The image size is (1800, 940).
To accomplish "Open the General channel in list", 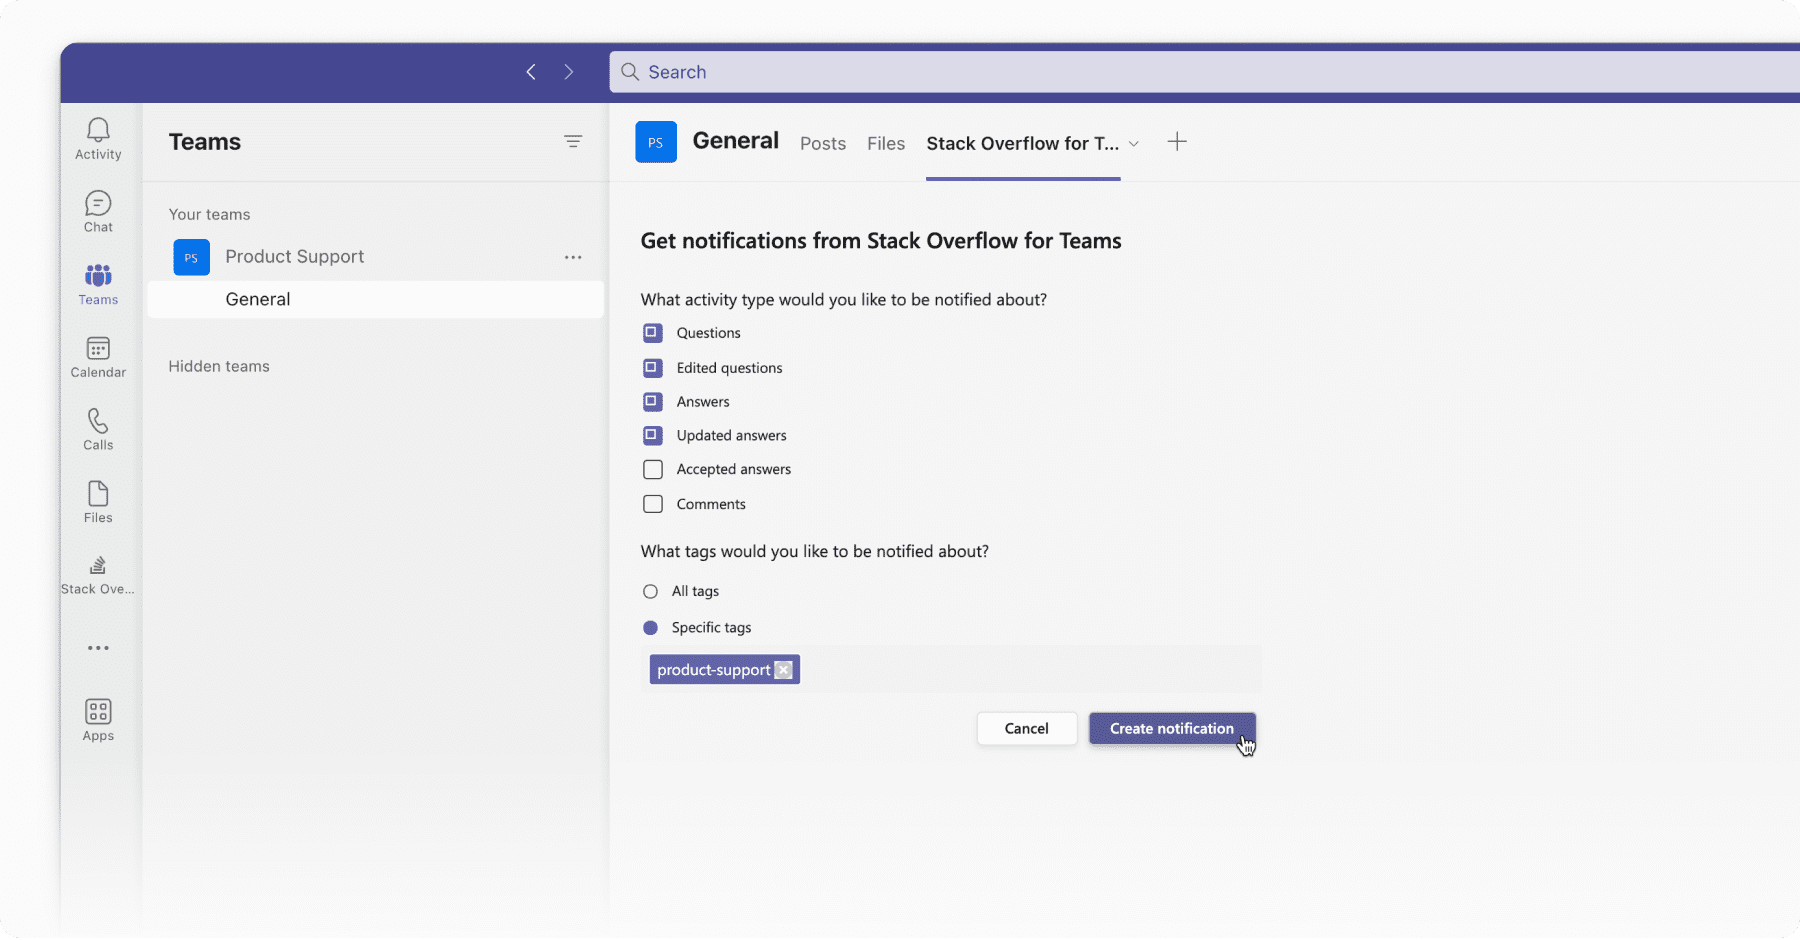I will [x=376, y=300].
